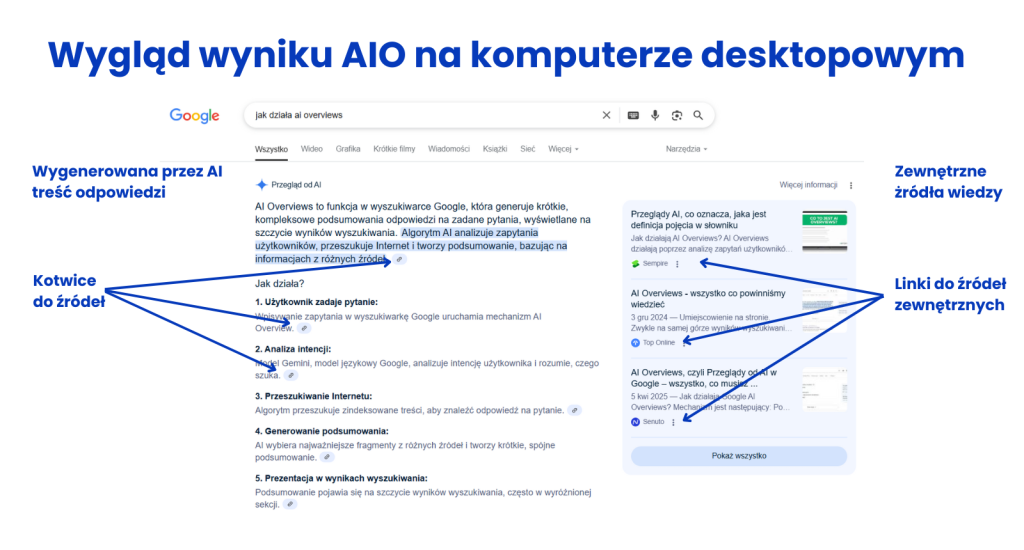
Task: Click source anchor after 'szuka.' in step 2
Action: (291, 376)
